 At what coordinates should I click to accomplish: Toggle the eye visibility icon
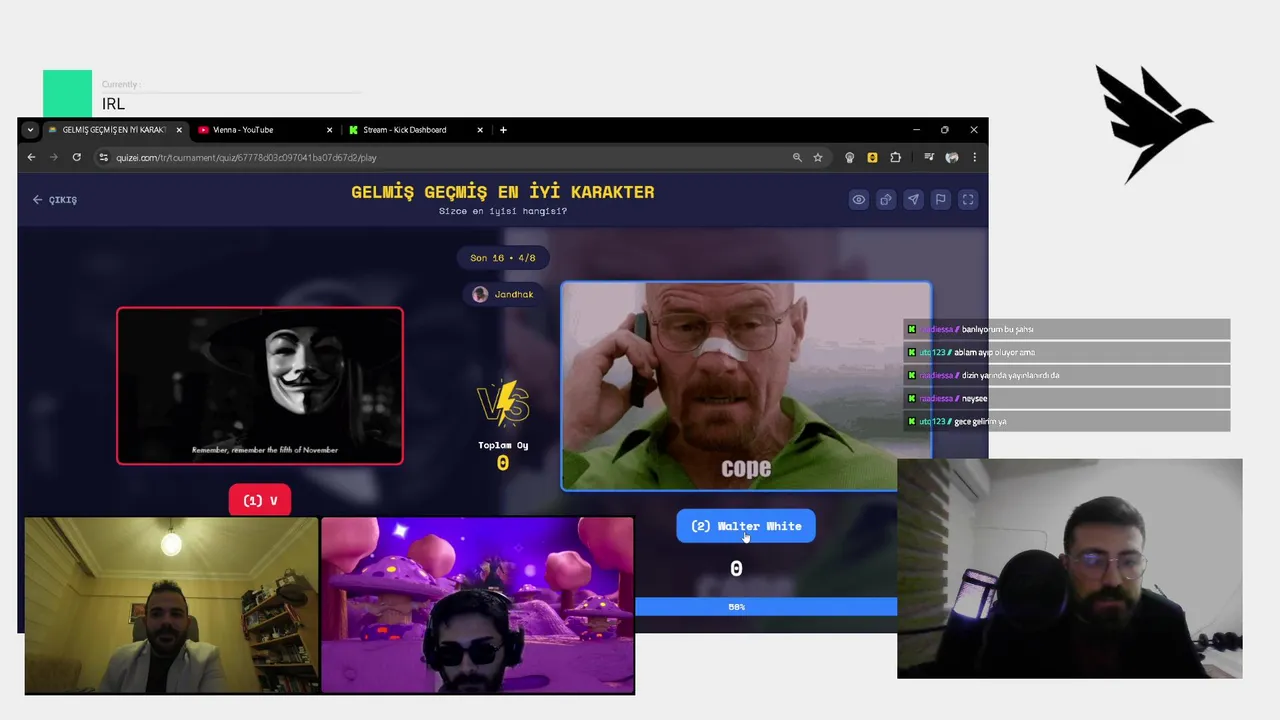coord(858,200)
